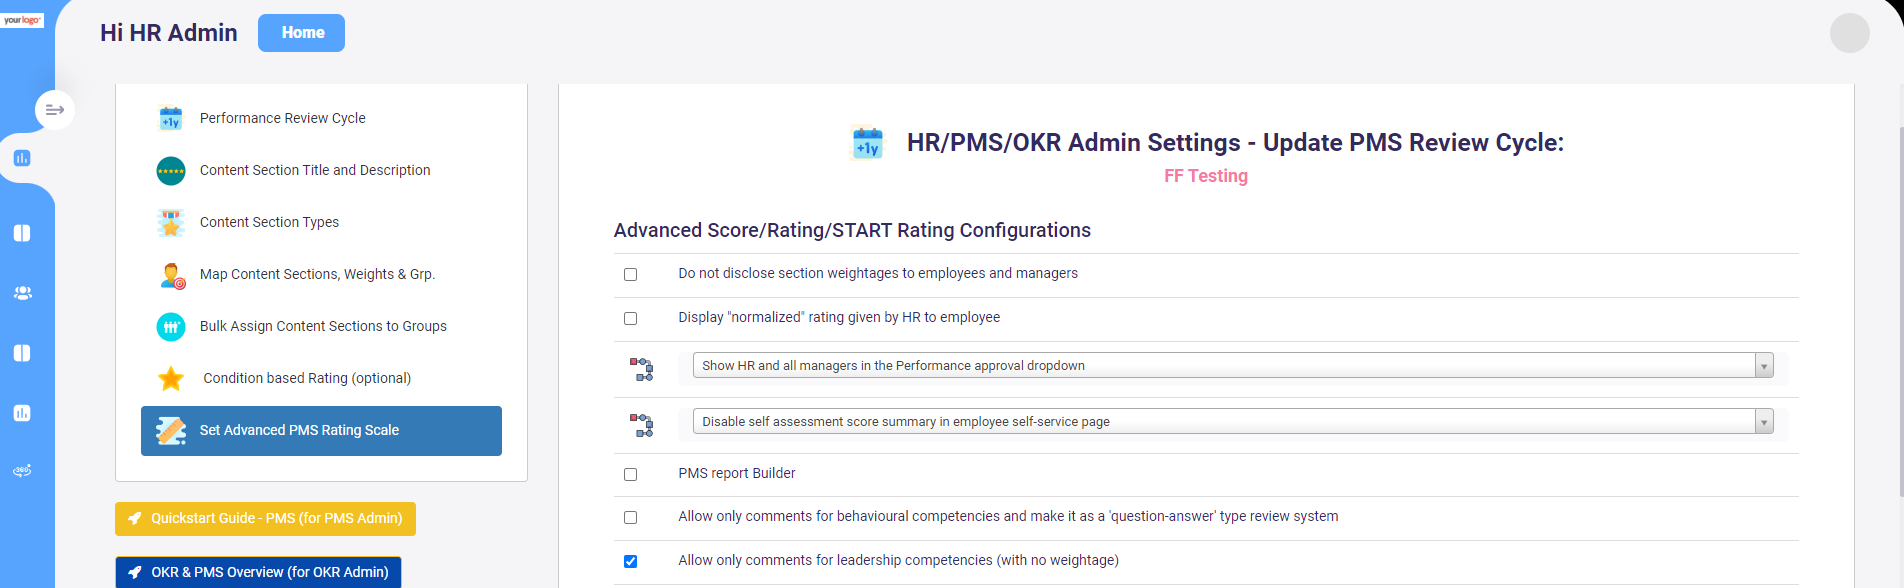Click the user avatar circle at top right
The height and width of the screenshot is (588, 1904).
[x=1849, y=33]
